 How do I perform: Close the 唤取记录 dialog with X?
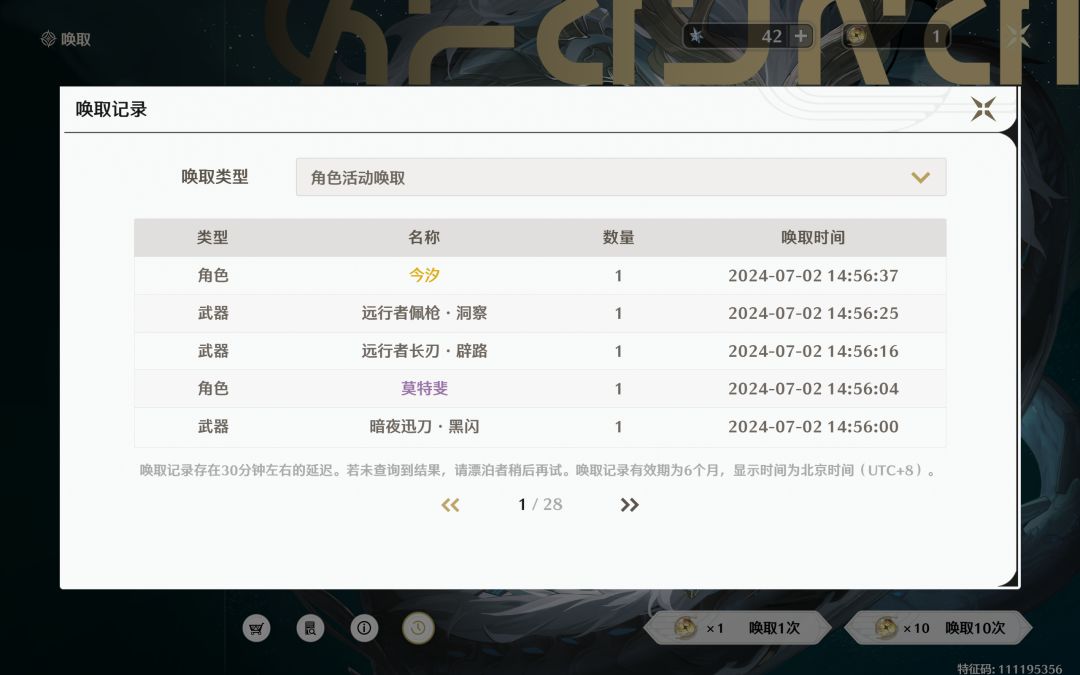click(x=983, y=109)
